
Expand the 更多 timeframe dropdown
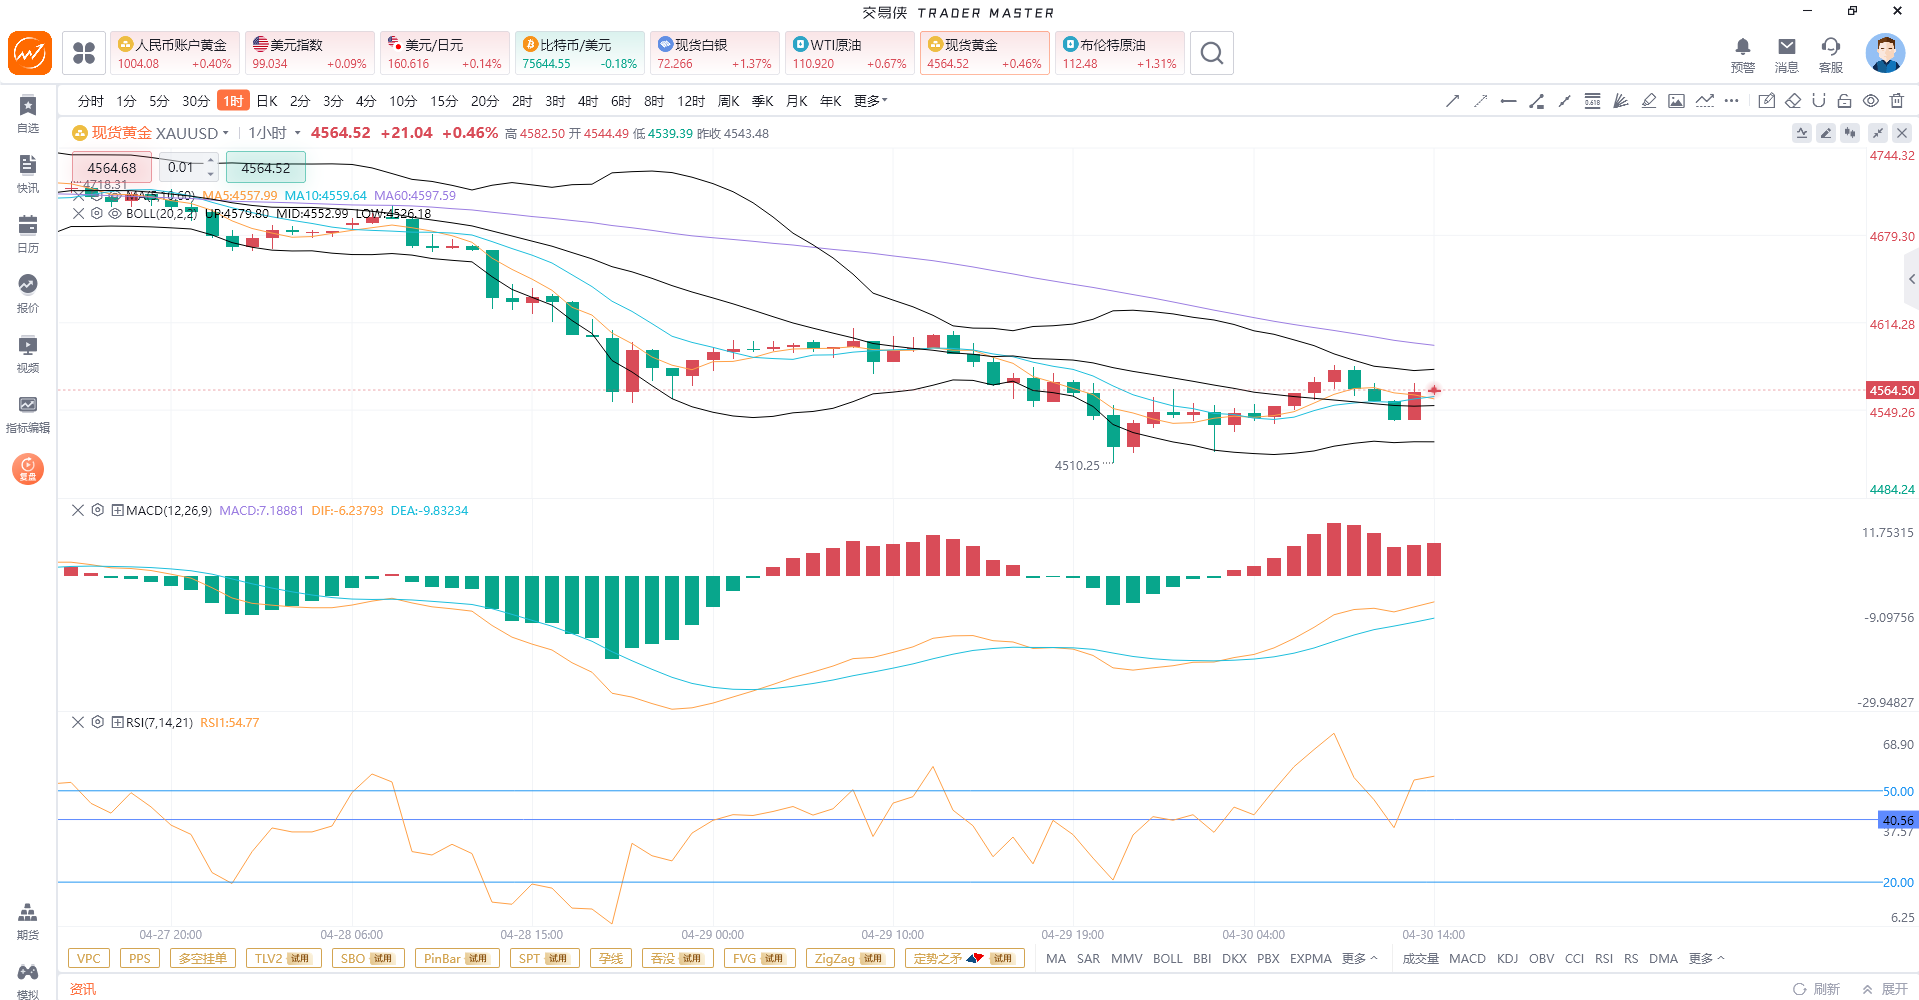pyautogui.click(x=870, y=101)
